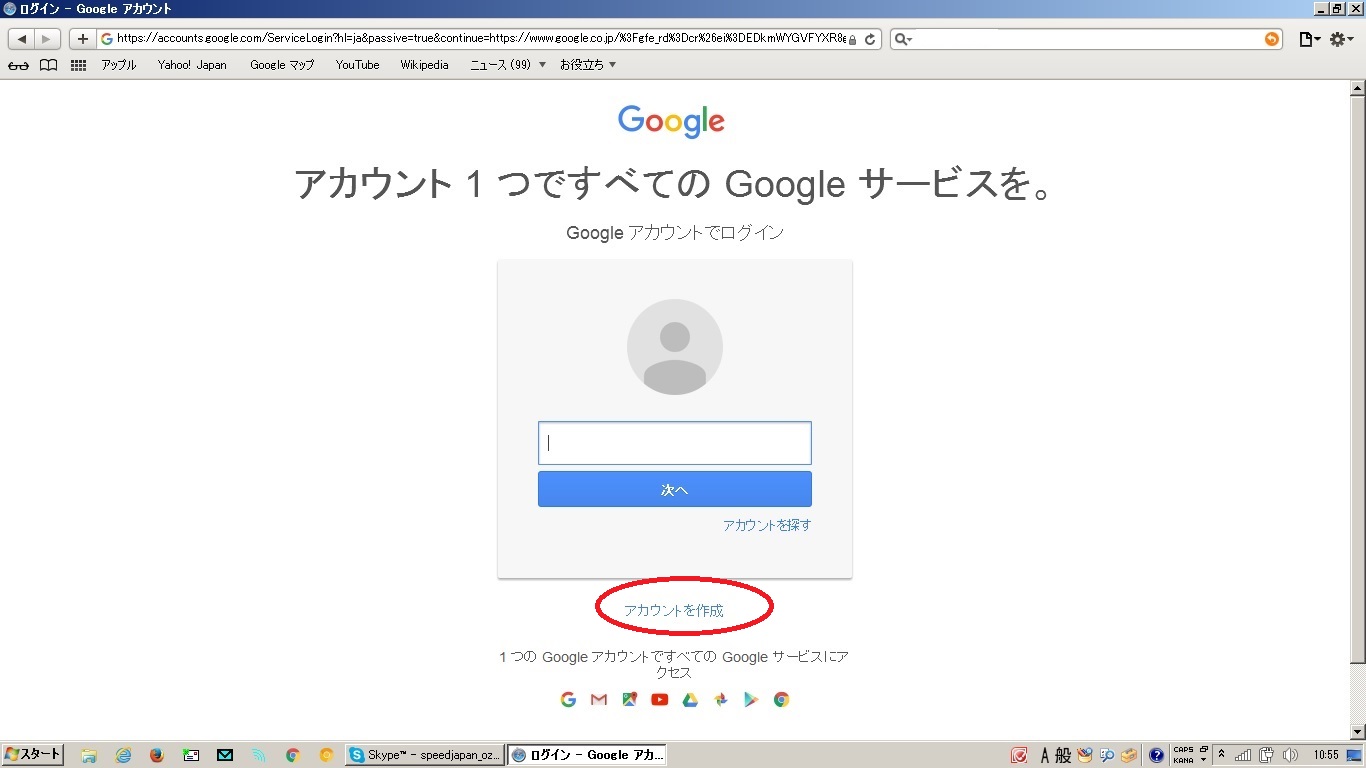The height and width of the screenshot is (768, 1366).
Task: Click the volume speaker icon in system tray
Action: click(1290, 756)
